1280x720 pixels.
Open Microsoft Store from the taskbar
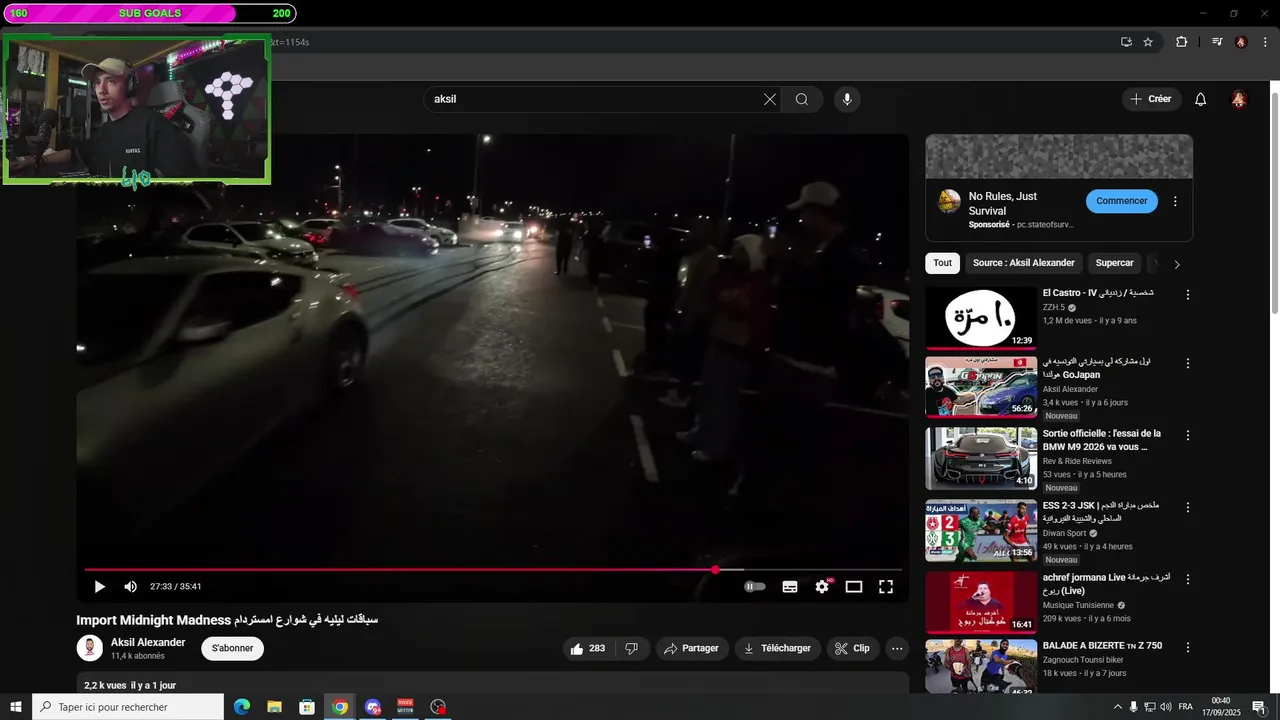click(x=307, y=707)
